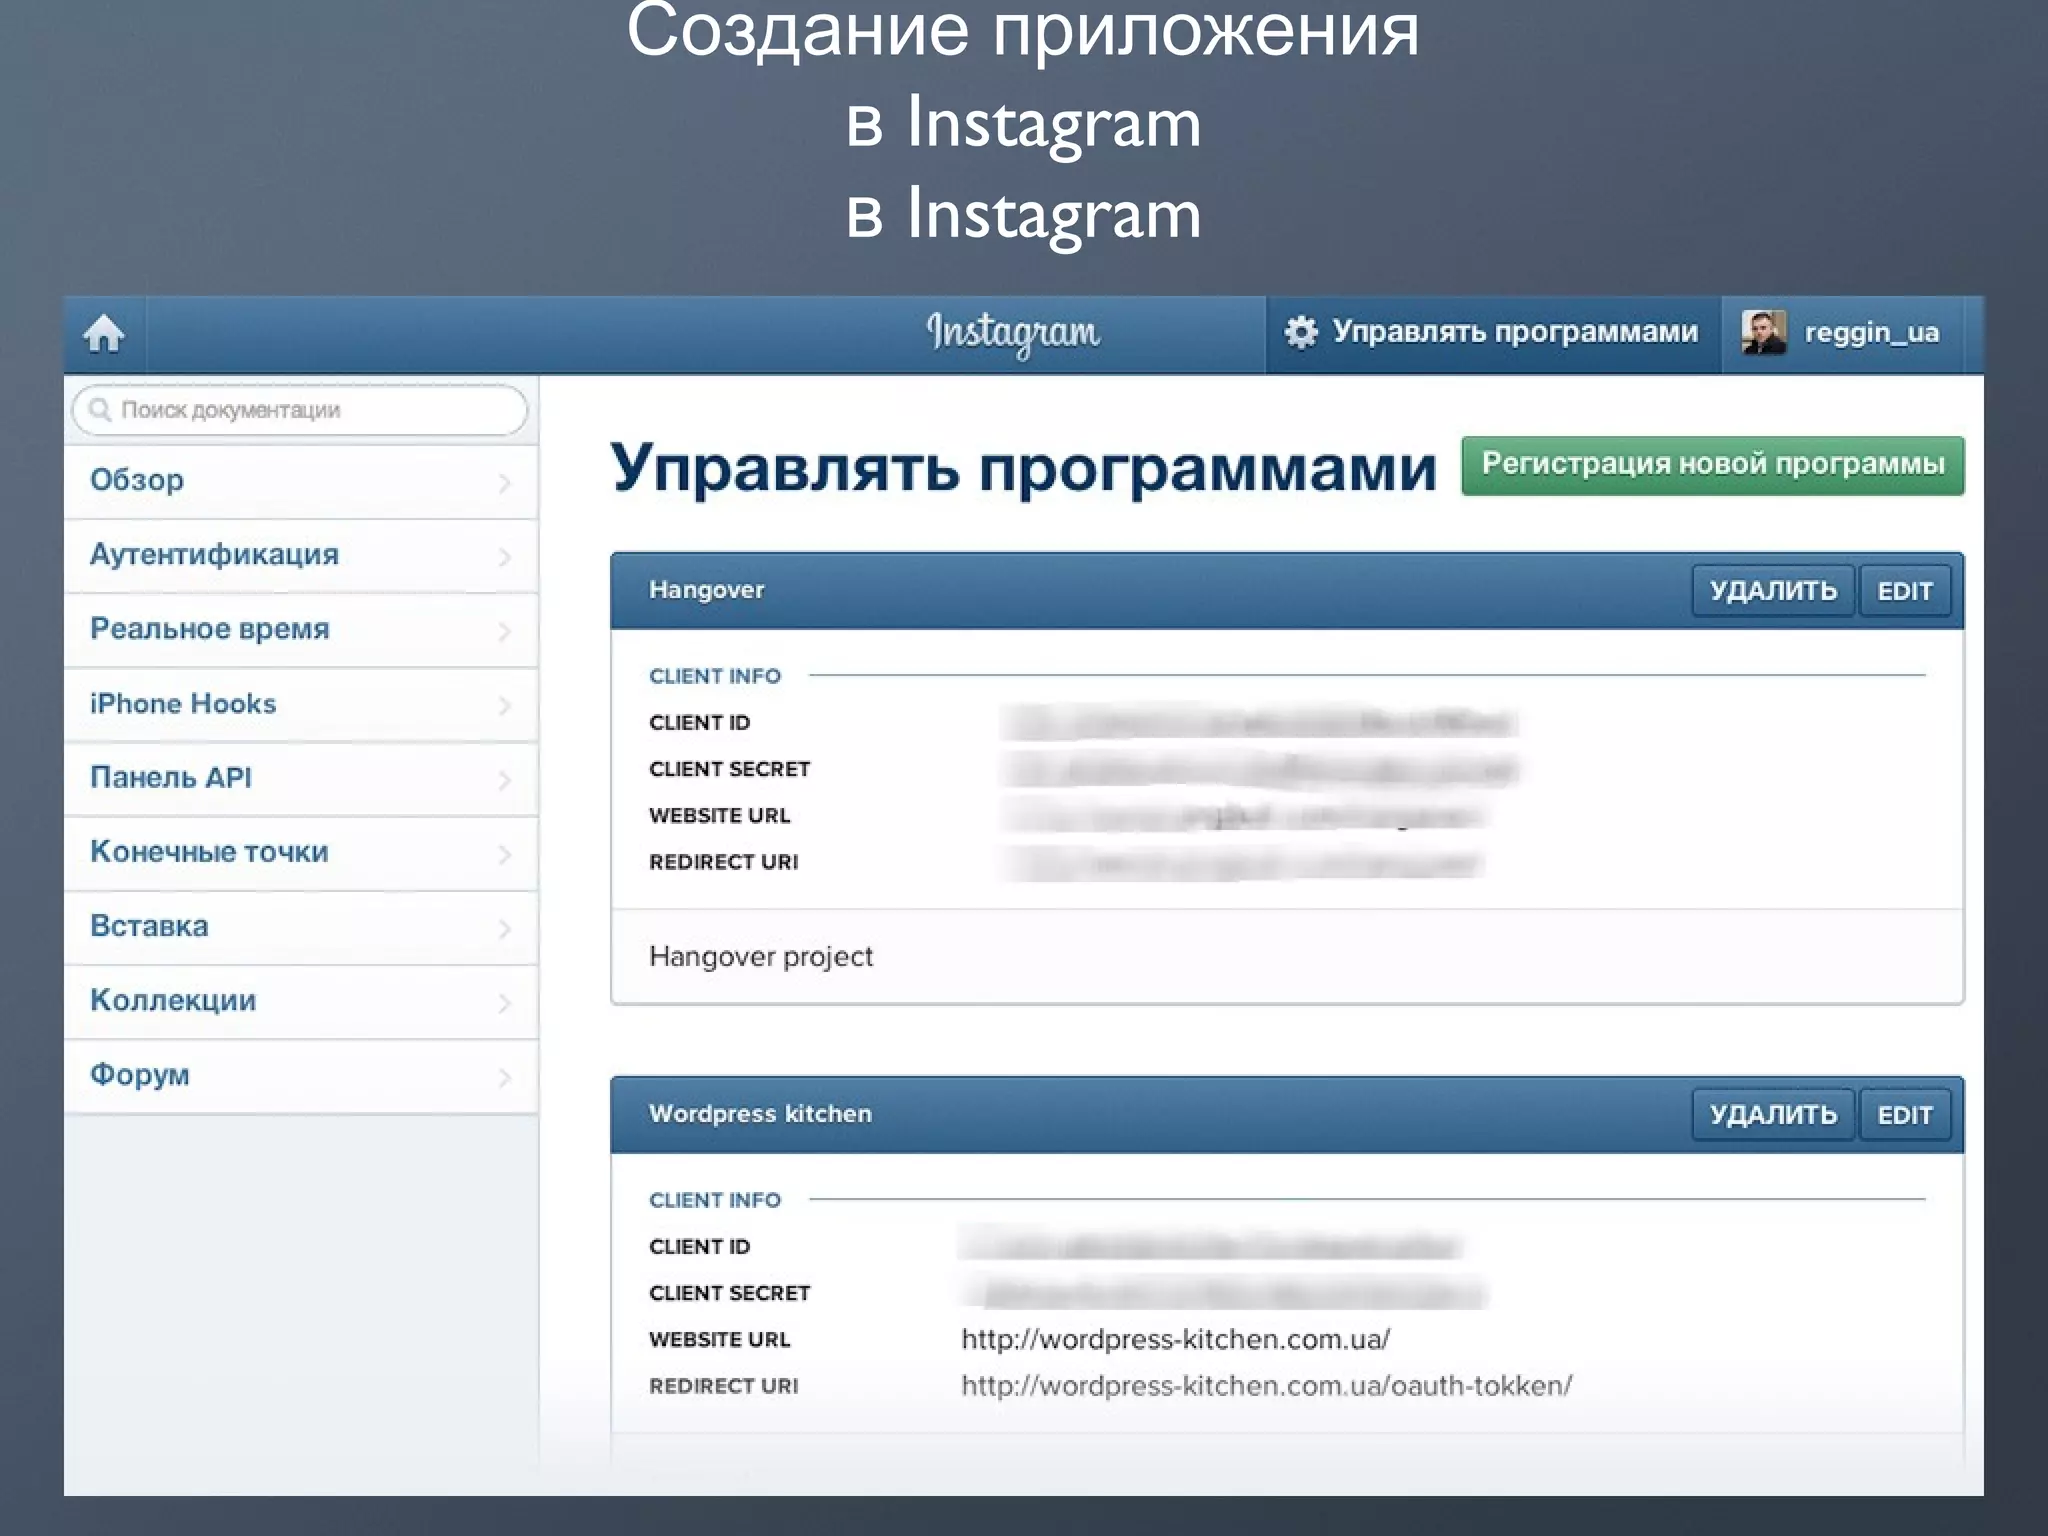Expand the chevron next to Коллекции
The image size is (2048, 1536).
505,1003
